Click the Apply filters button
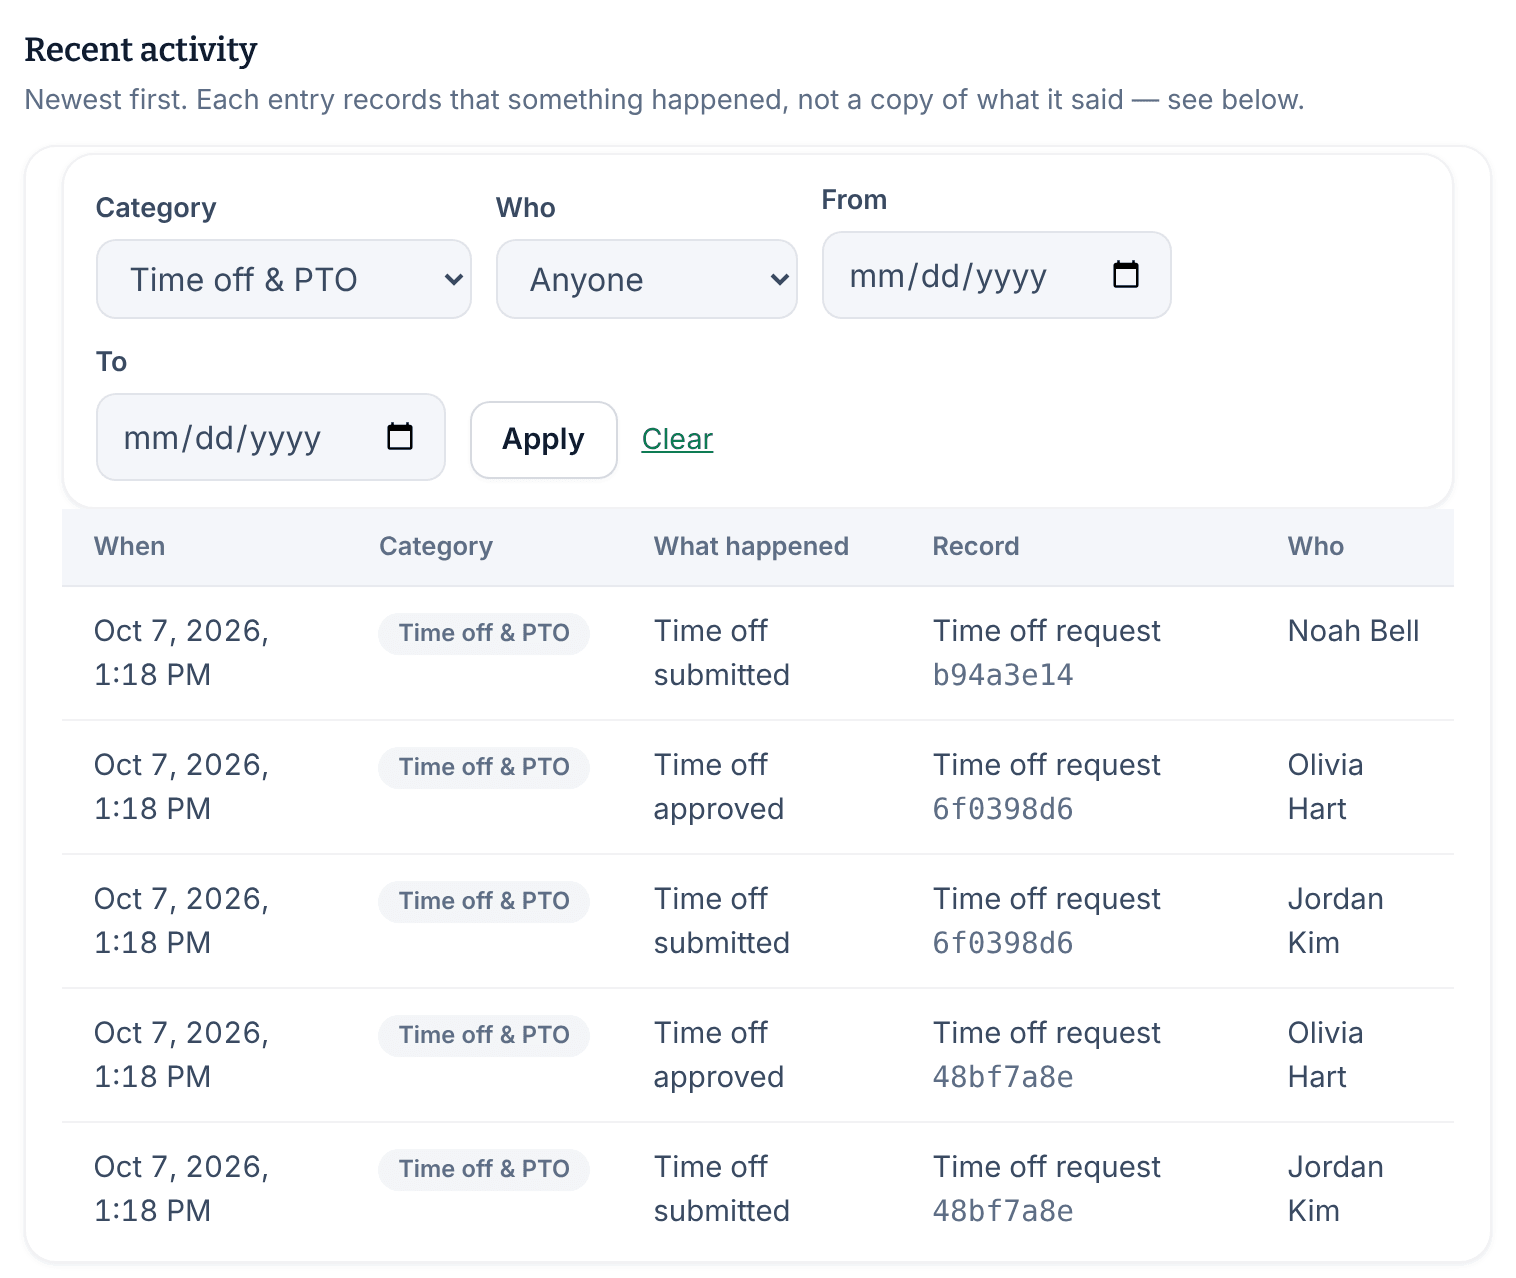The height and width of the screenshot is (1278, 1516). click(544, 440)
